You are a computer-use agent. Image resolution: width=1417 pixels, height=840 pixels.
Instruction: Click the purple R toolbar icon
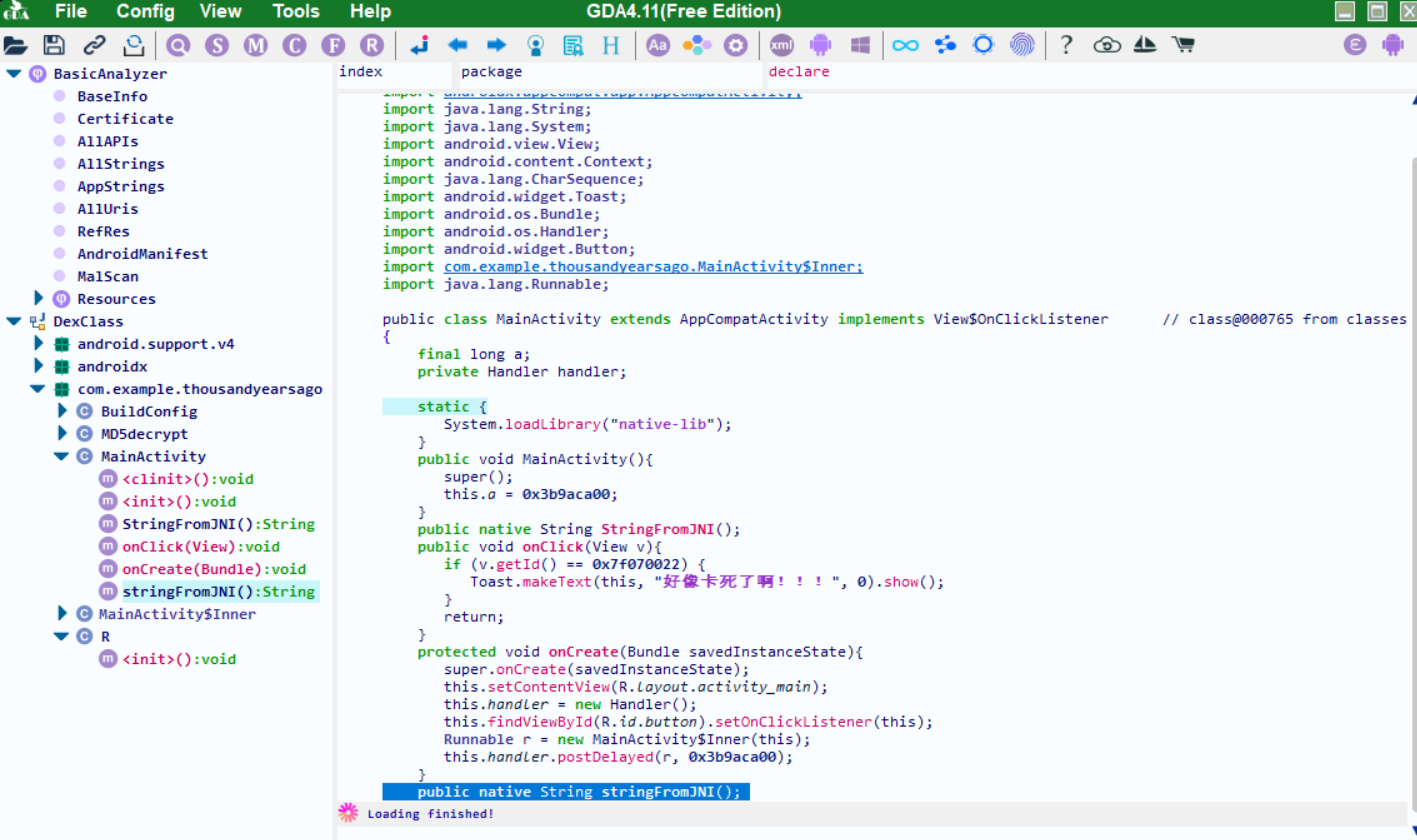point(372,45)
